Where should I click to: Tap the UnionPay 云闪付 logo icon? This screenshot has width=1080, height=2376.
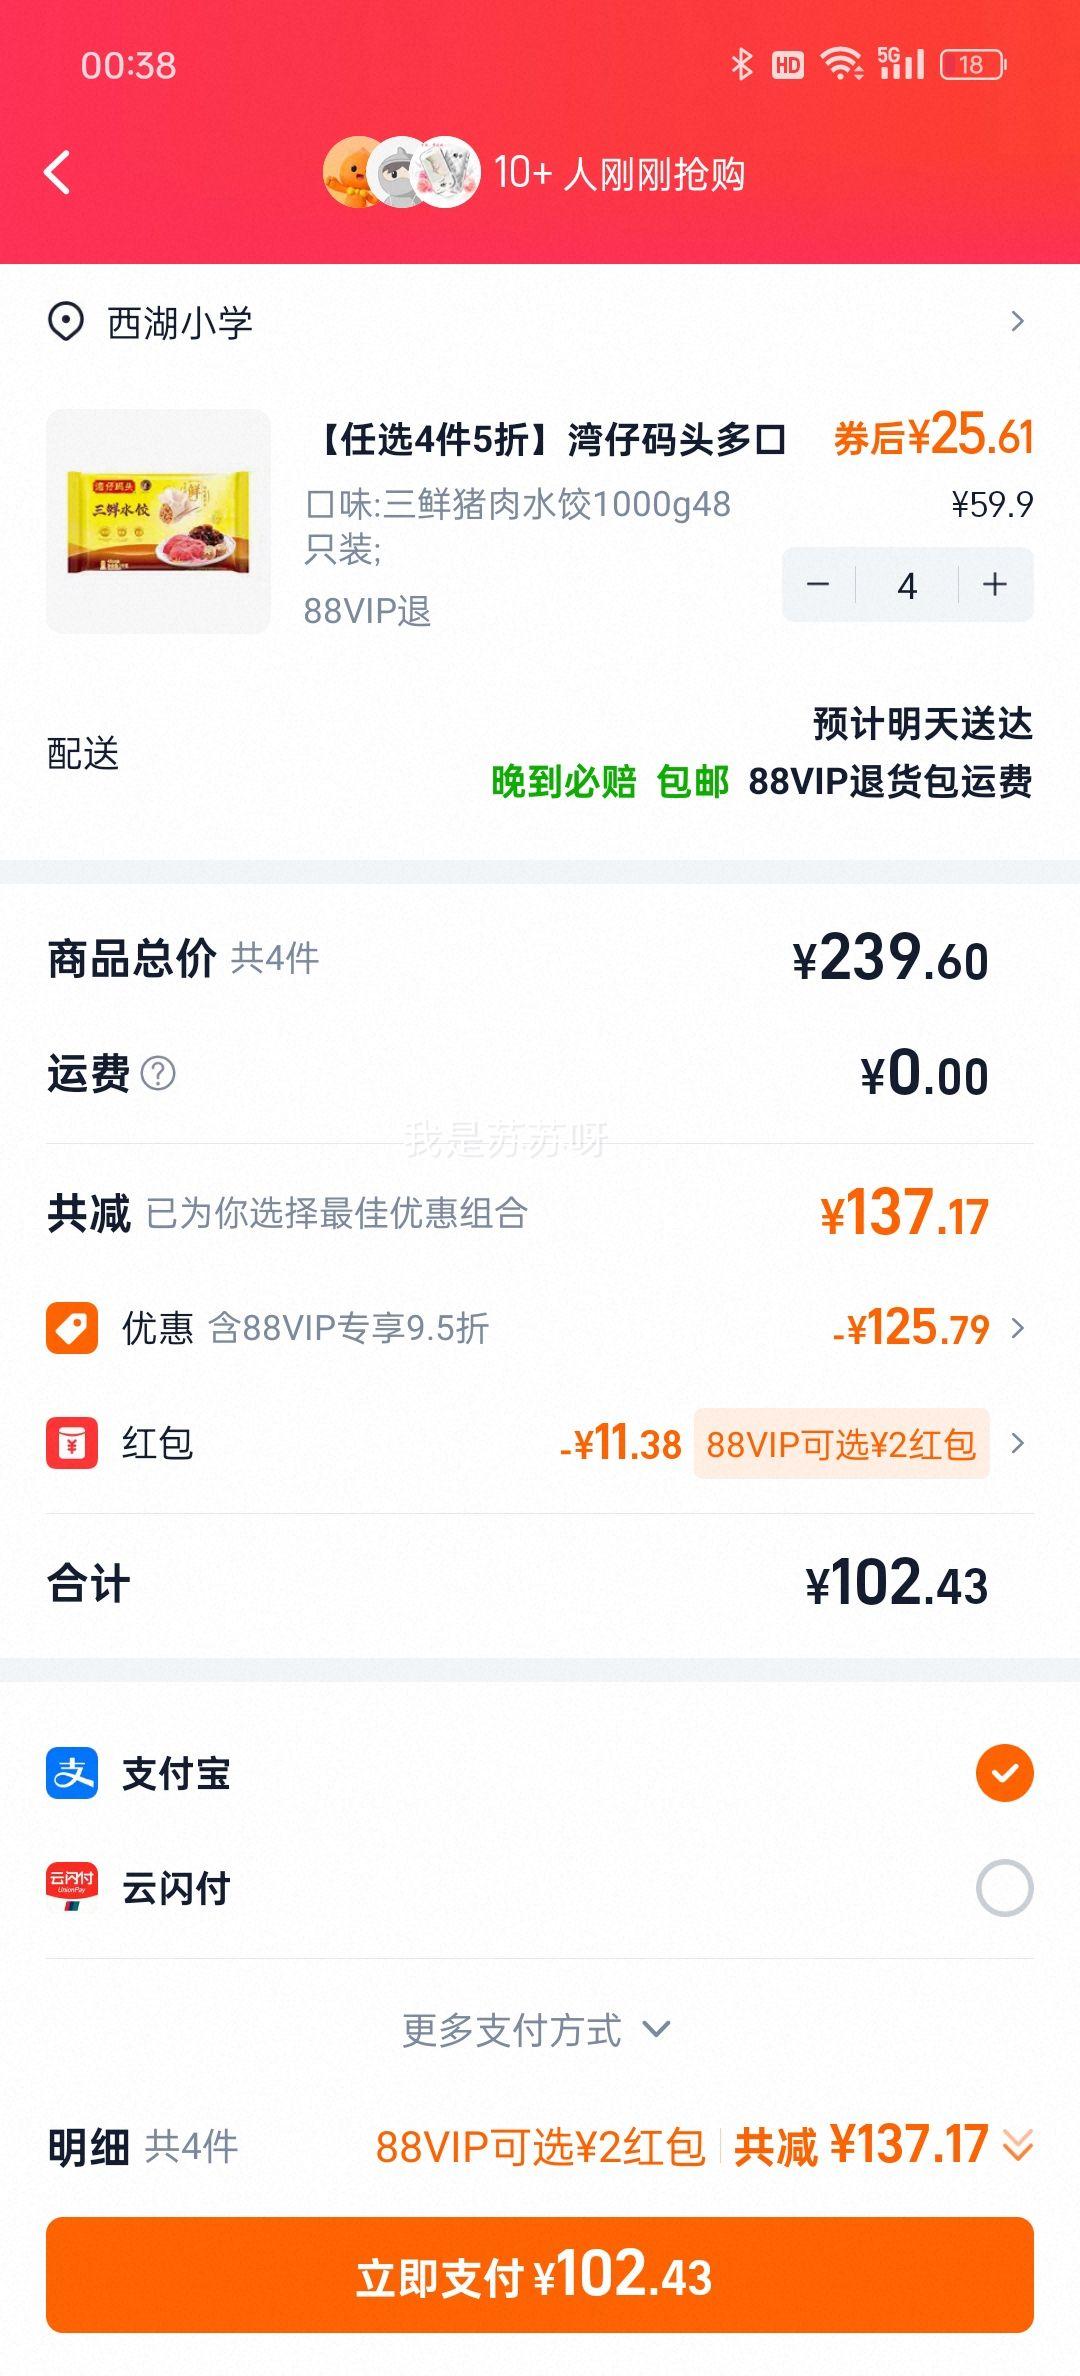(72, 1888)
